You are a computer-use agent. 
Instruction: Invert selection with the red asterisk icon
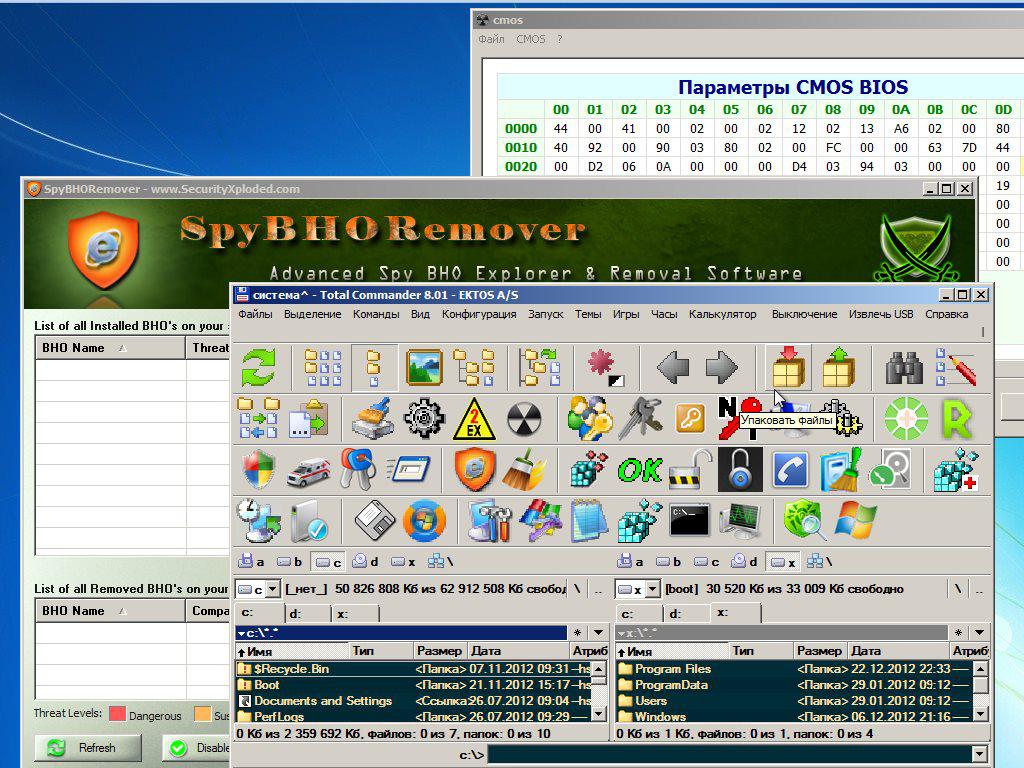pyautogui.click(x=605, y=368)
